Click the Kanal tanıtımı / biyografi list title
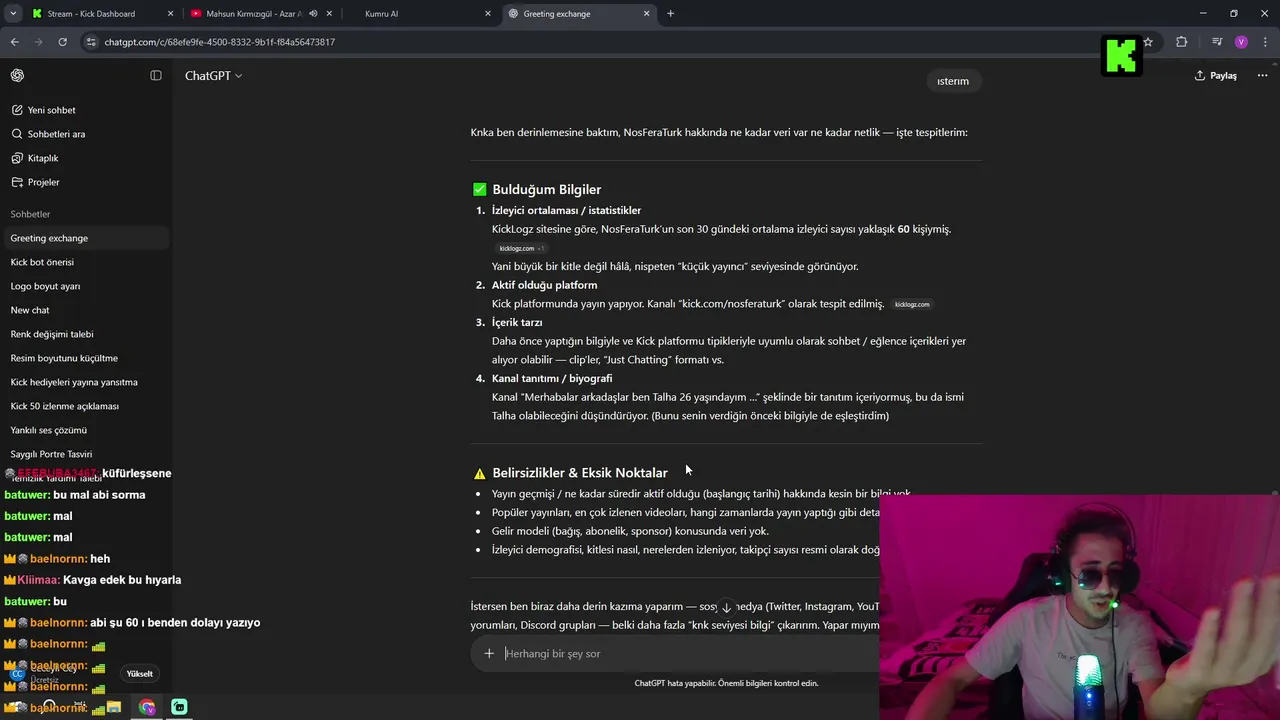Viewport: 1280px width, 720px height. pyautogui.click(x=552, y=378)
